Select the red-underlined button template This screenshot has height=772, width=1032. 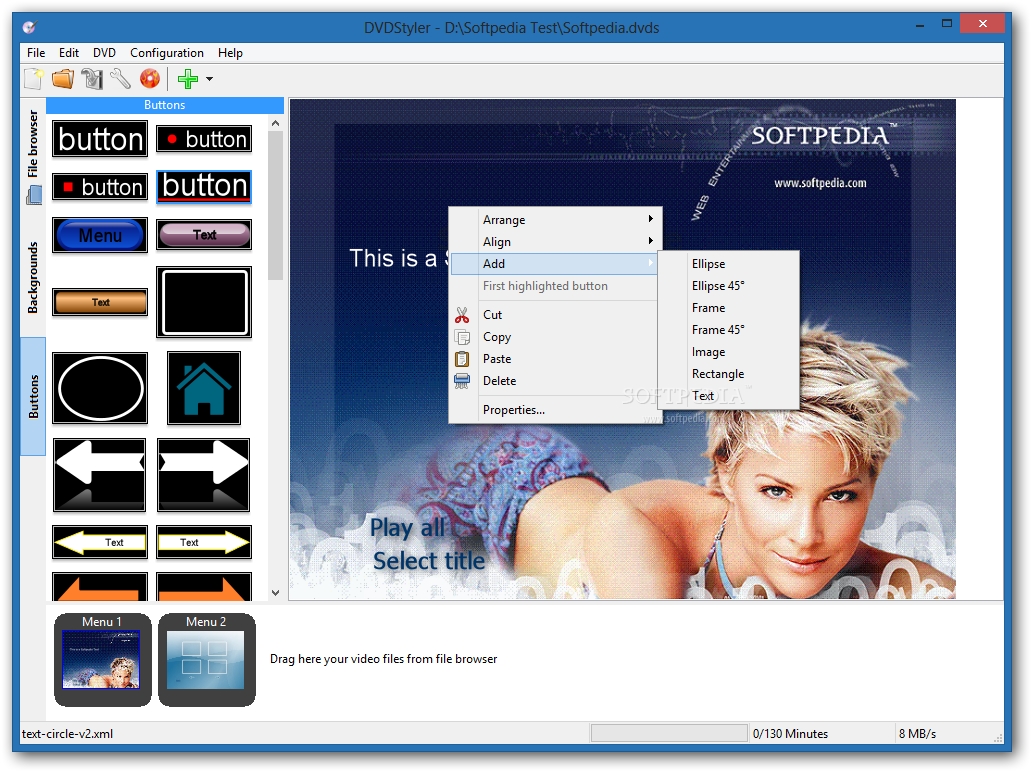pyautogui.click(x=204, y=187)
